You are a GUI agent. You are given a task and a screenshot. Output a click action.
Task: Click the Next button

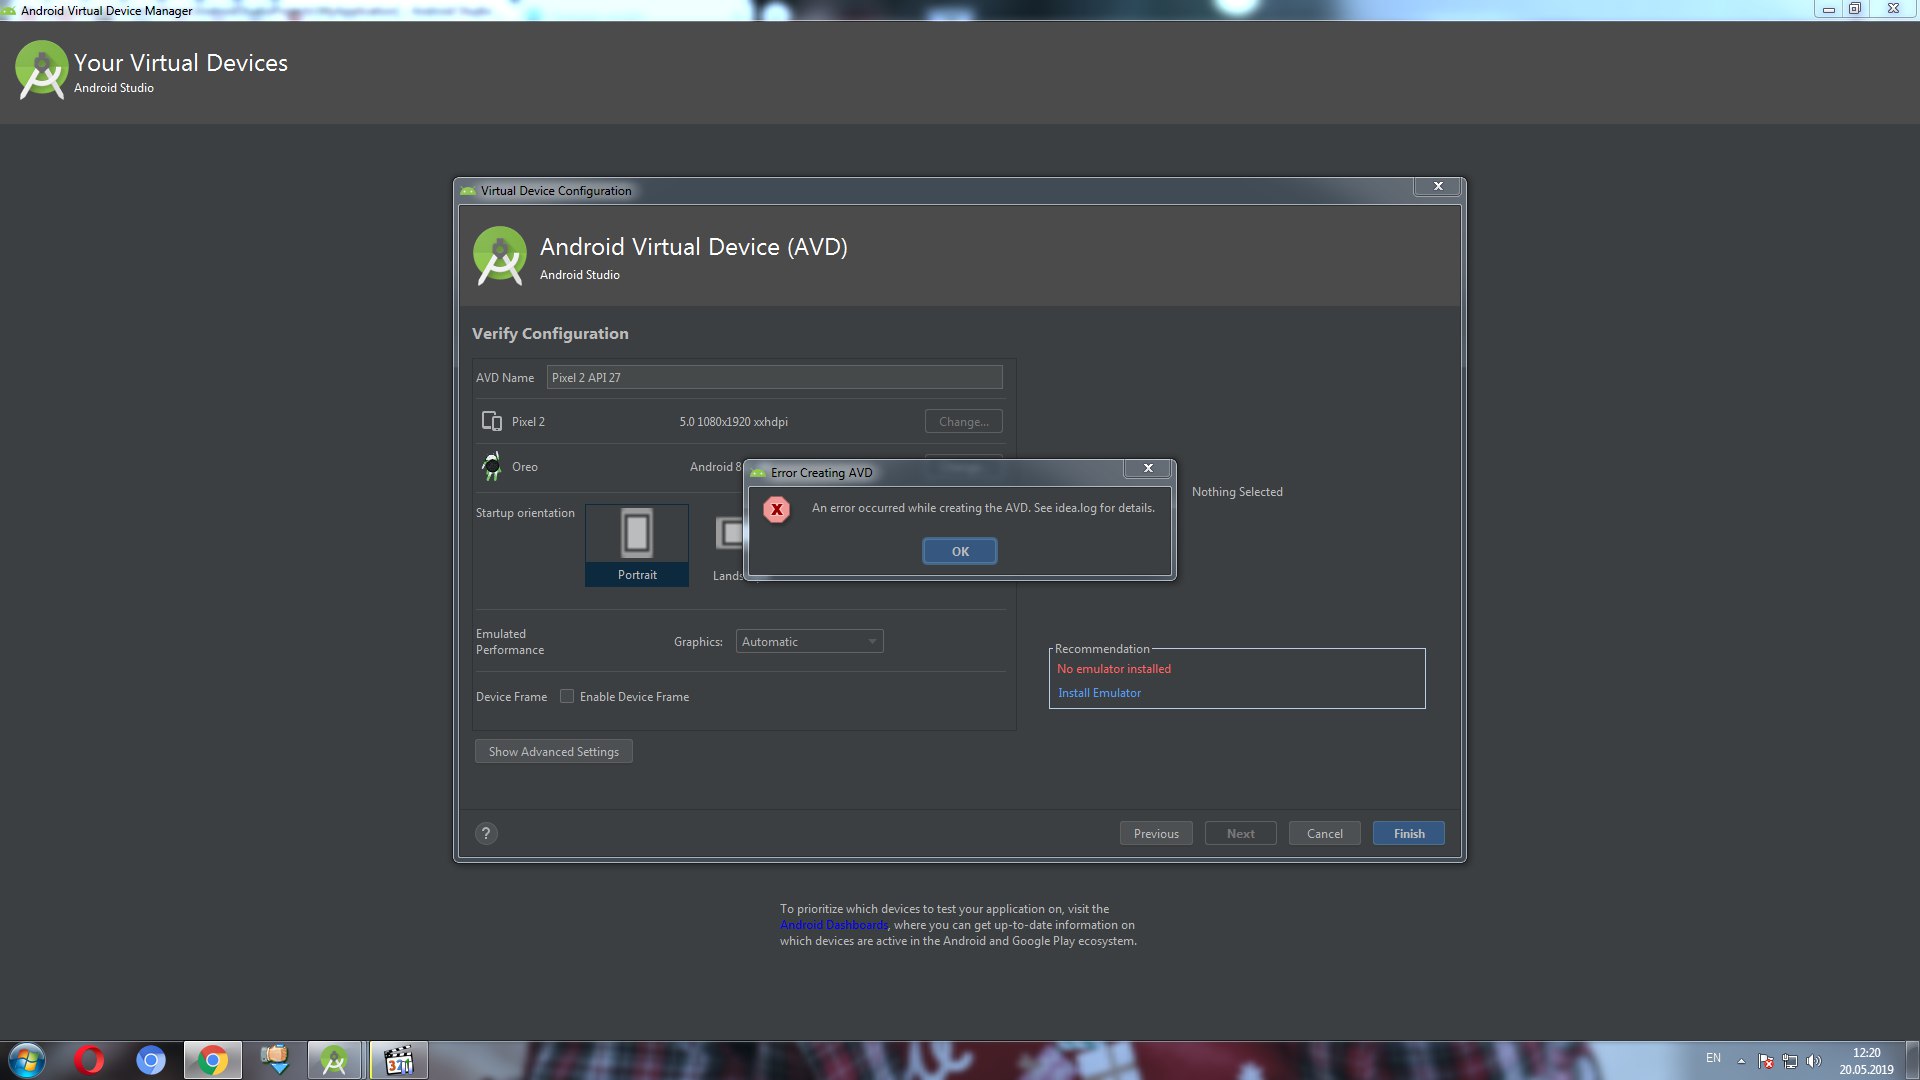tap(1240, 833)
